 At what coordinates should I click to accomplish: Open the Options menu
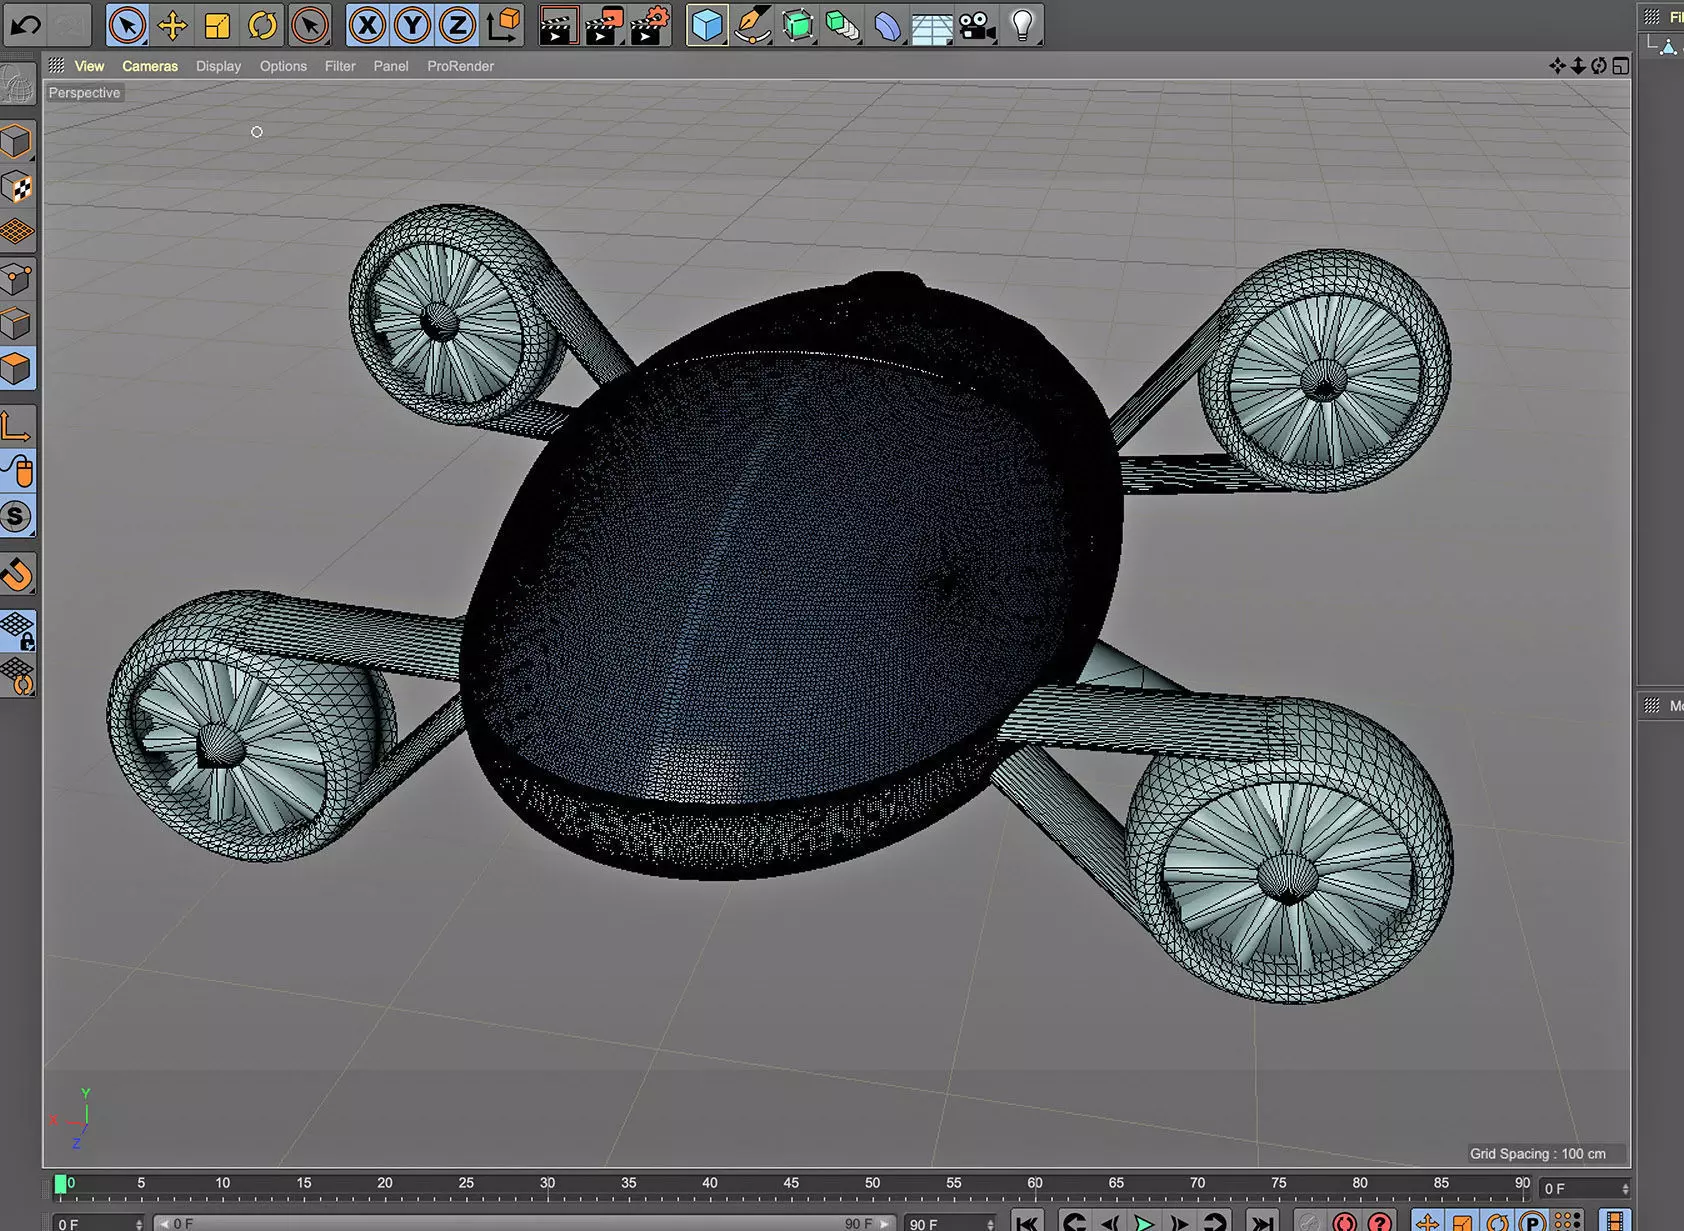coord(283,66)
